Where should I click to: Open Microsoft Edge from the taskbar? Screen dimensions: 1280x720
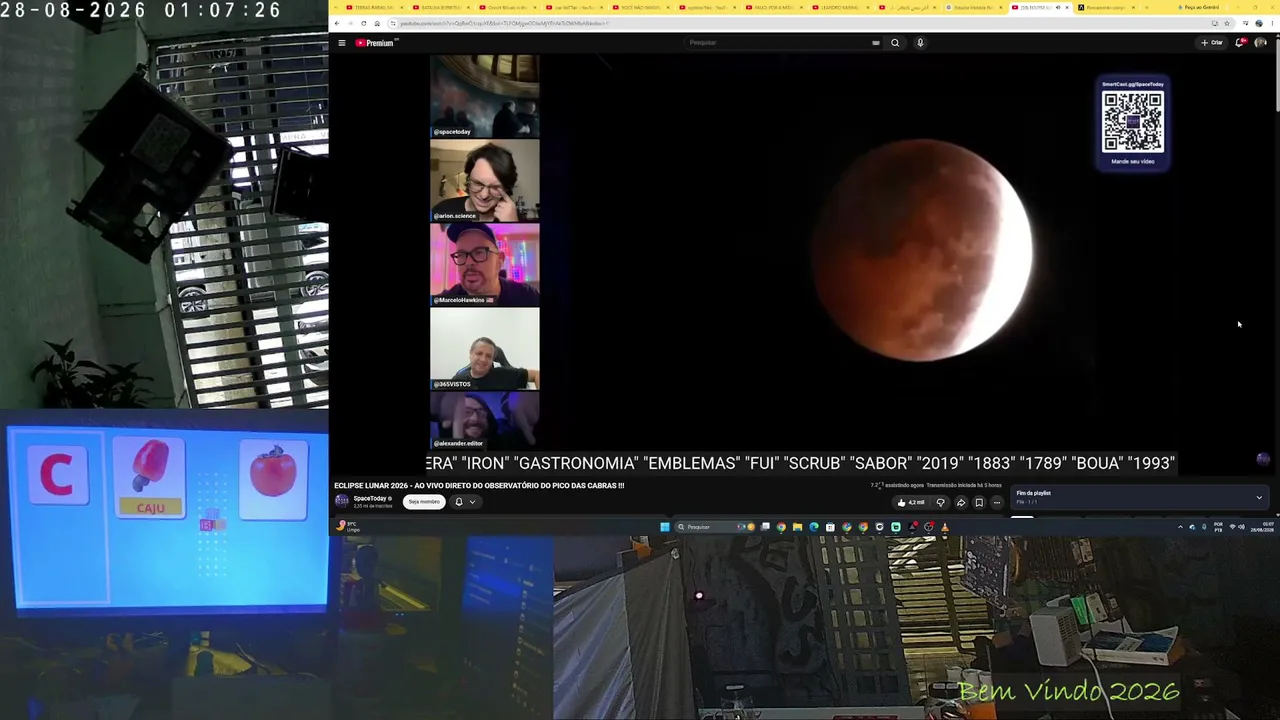[814, 527]
